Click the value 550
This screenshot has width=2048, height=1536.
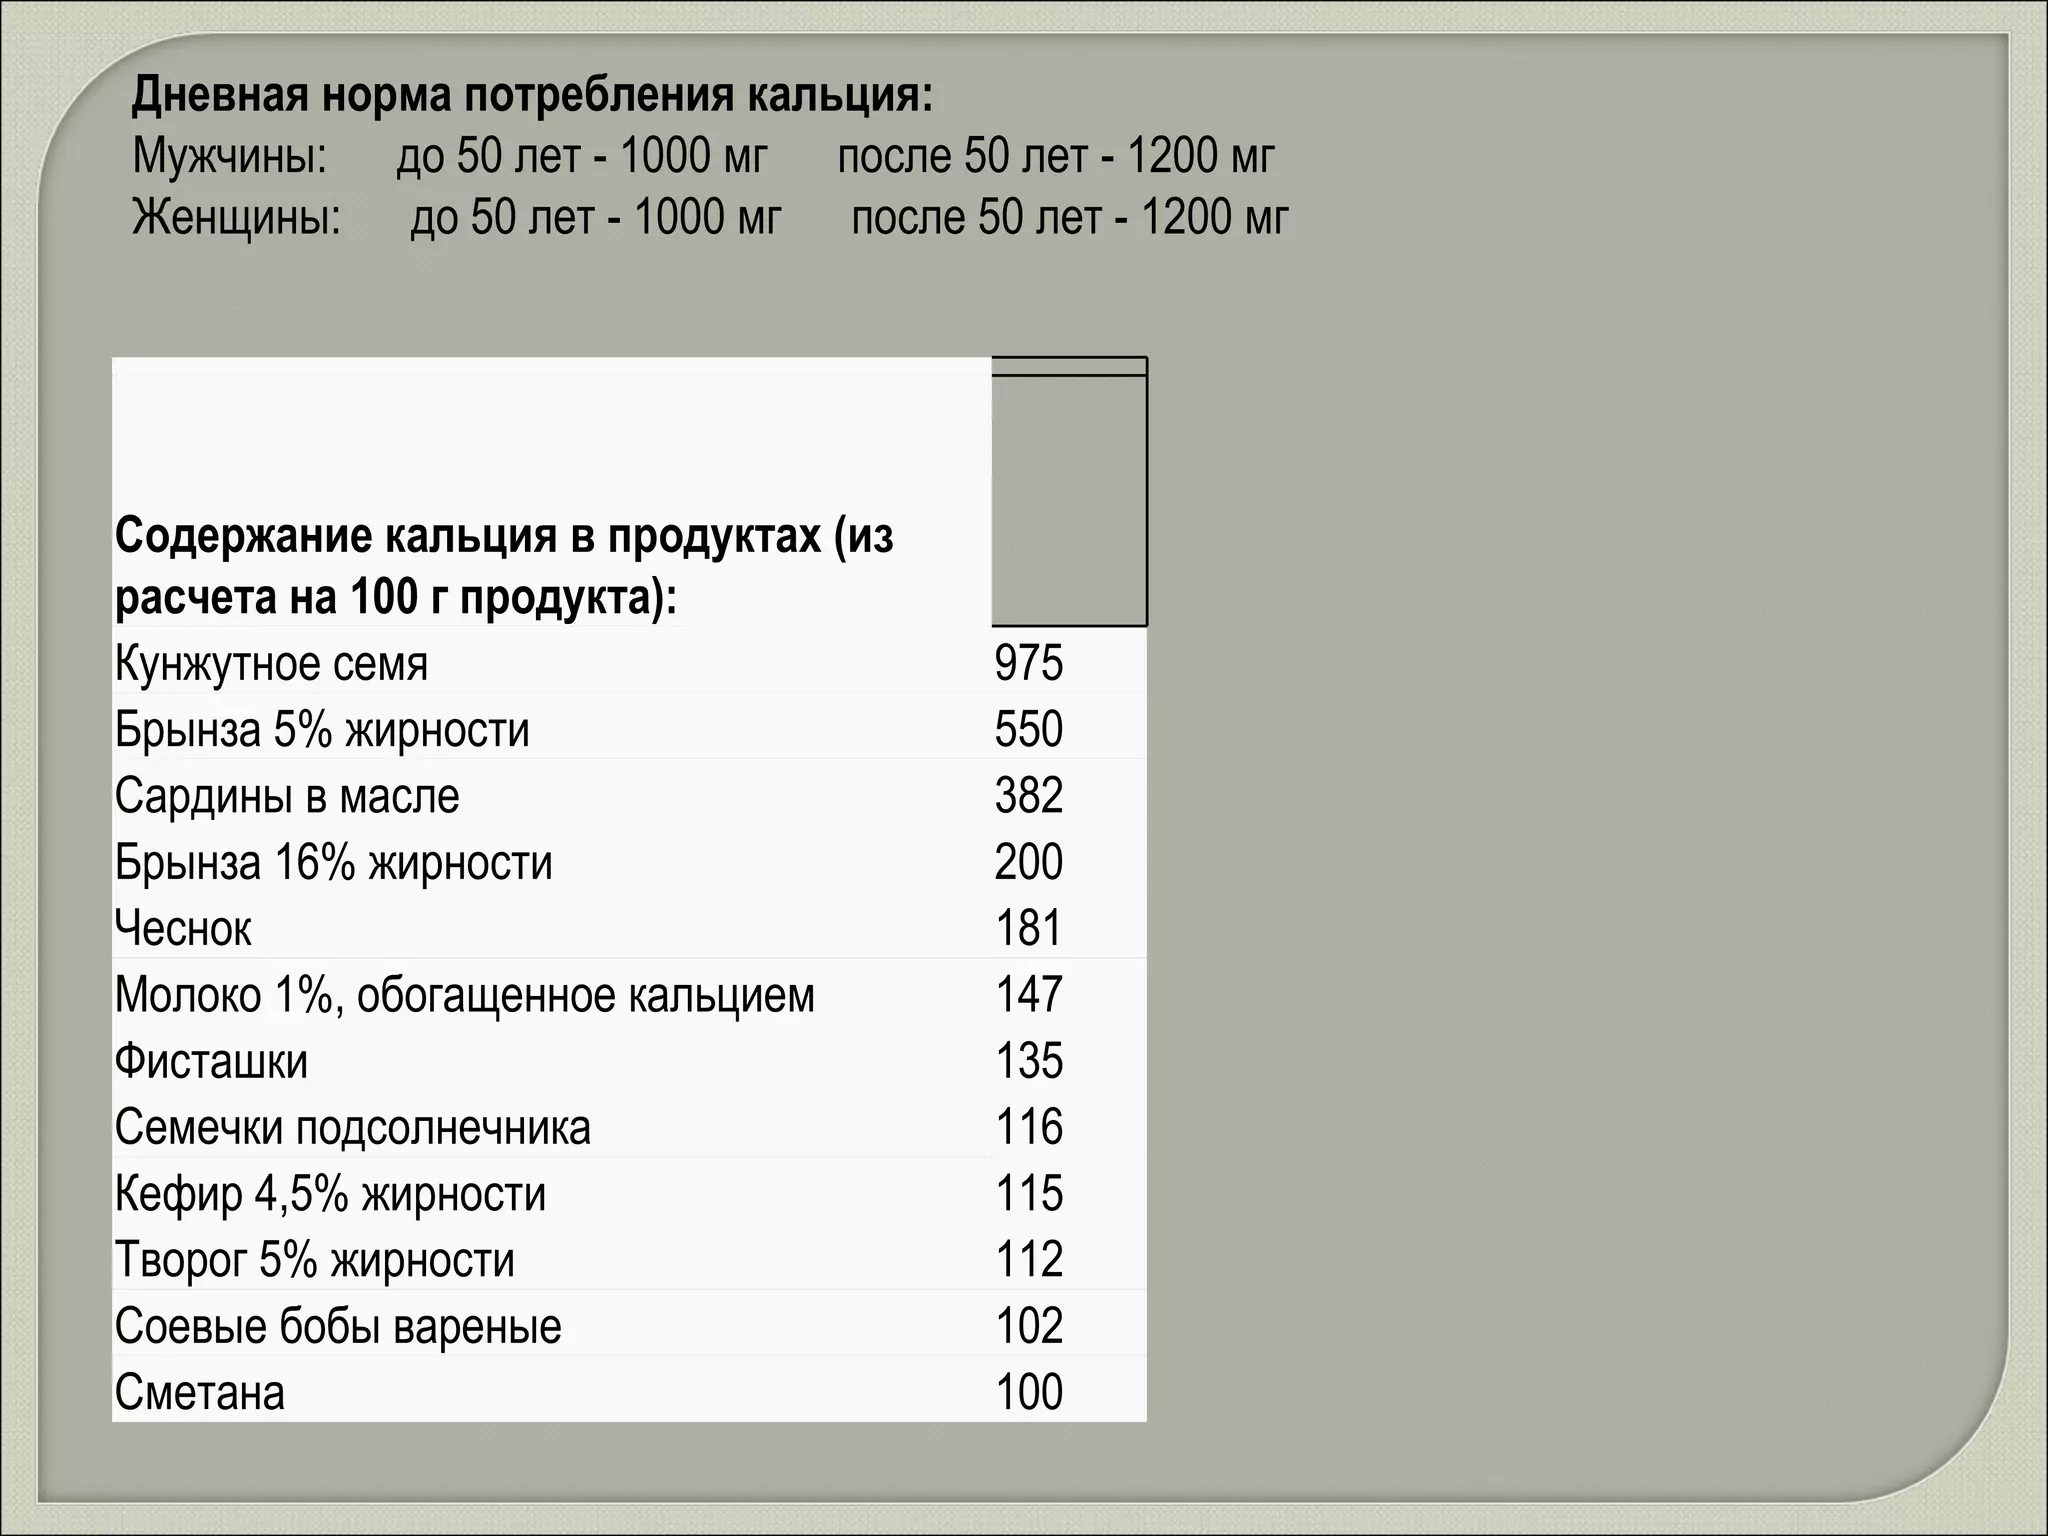tap(1029, 729)
